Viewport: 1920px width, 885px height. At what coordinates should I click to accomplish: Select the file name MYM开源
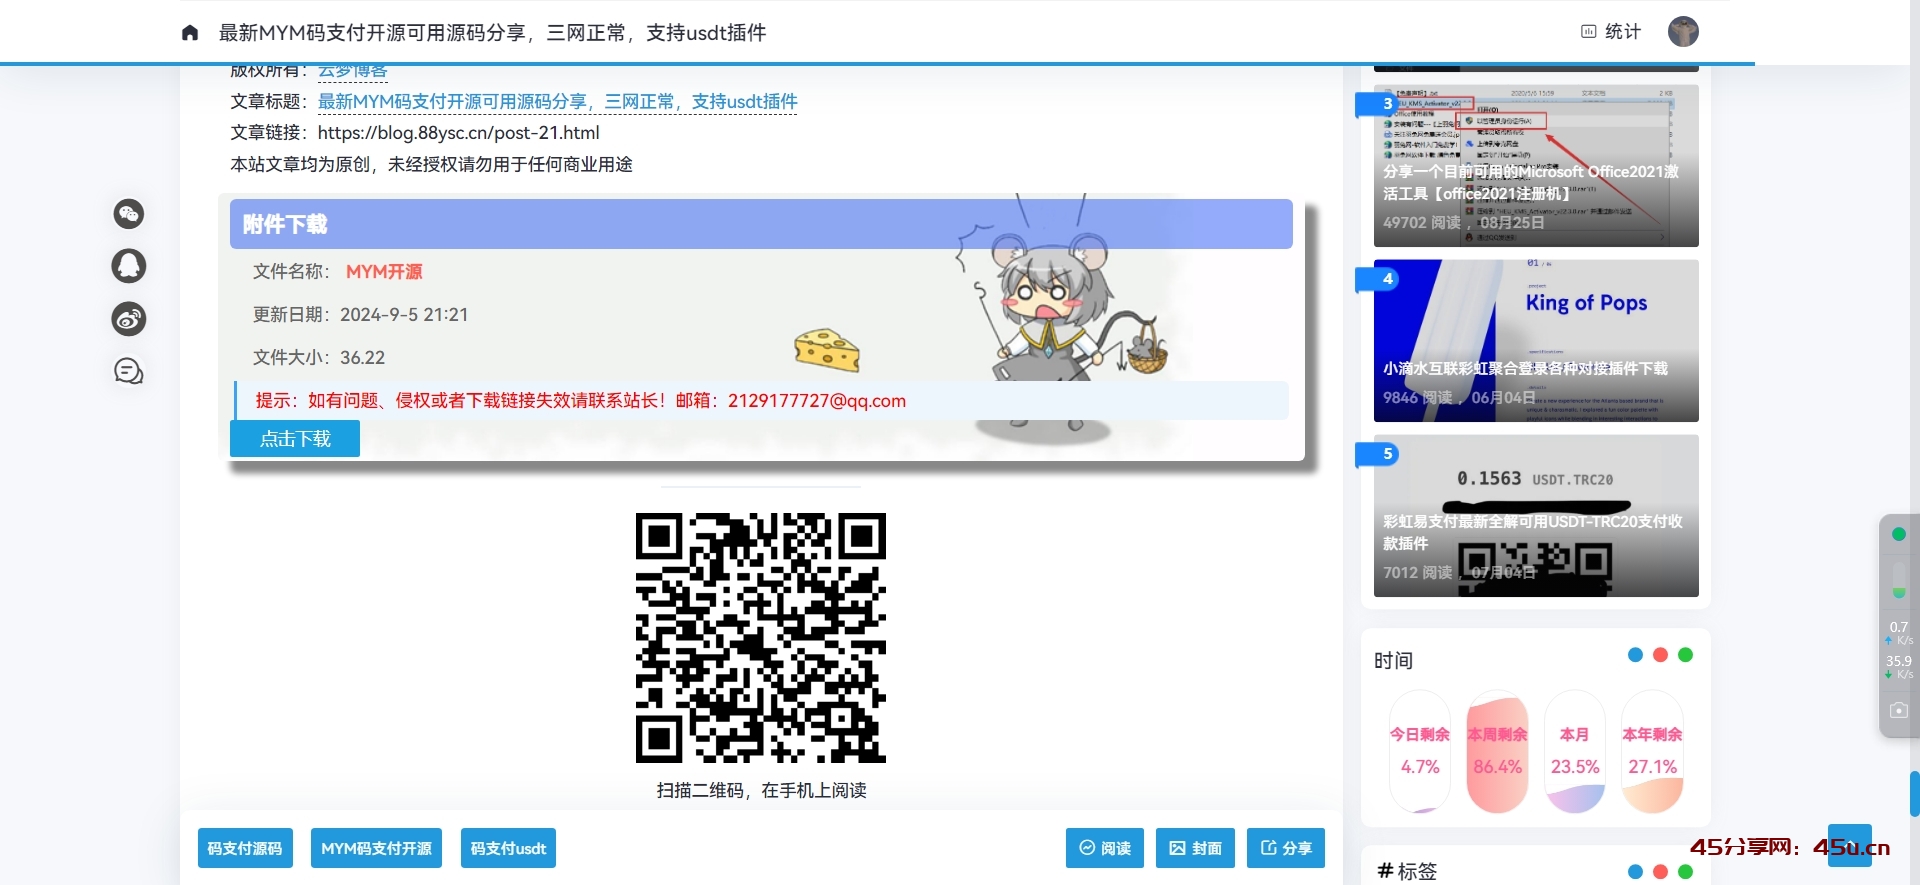coord(384,272)
